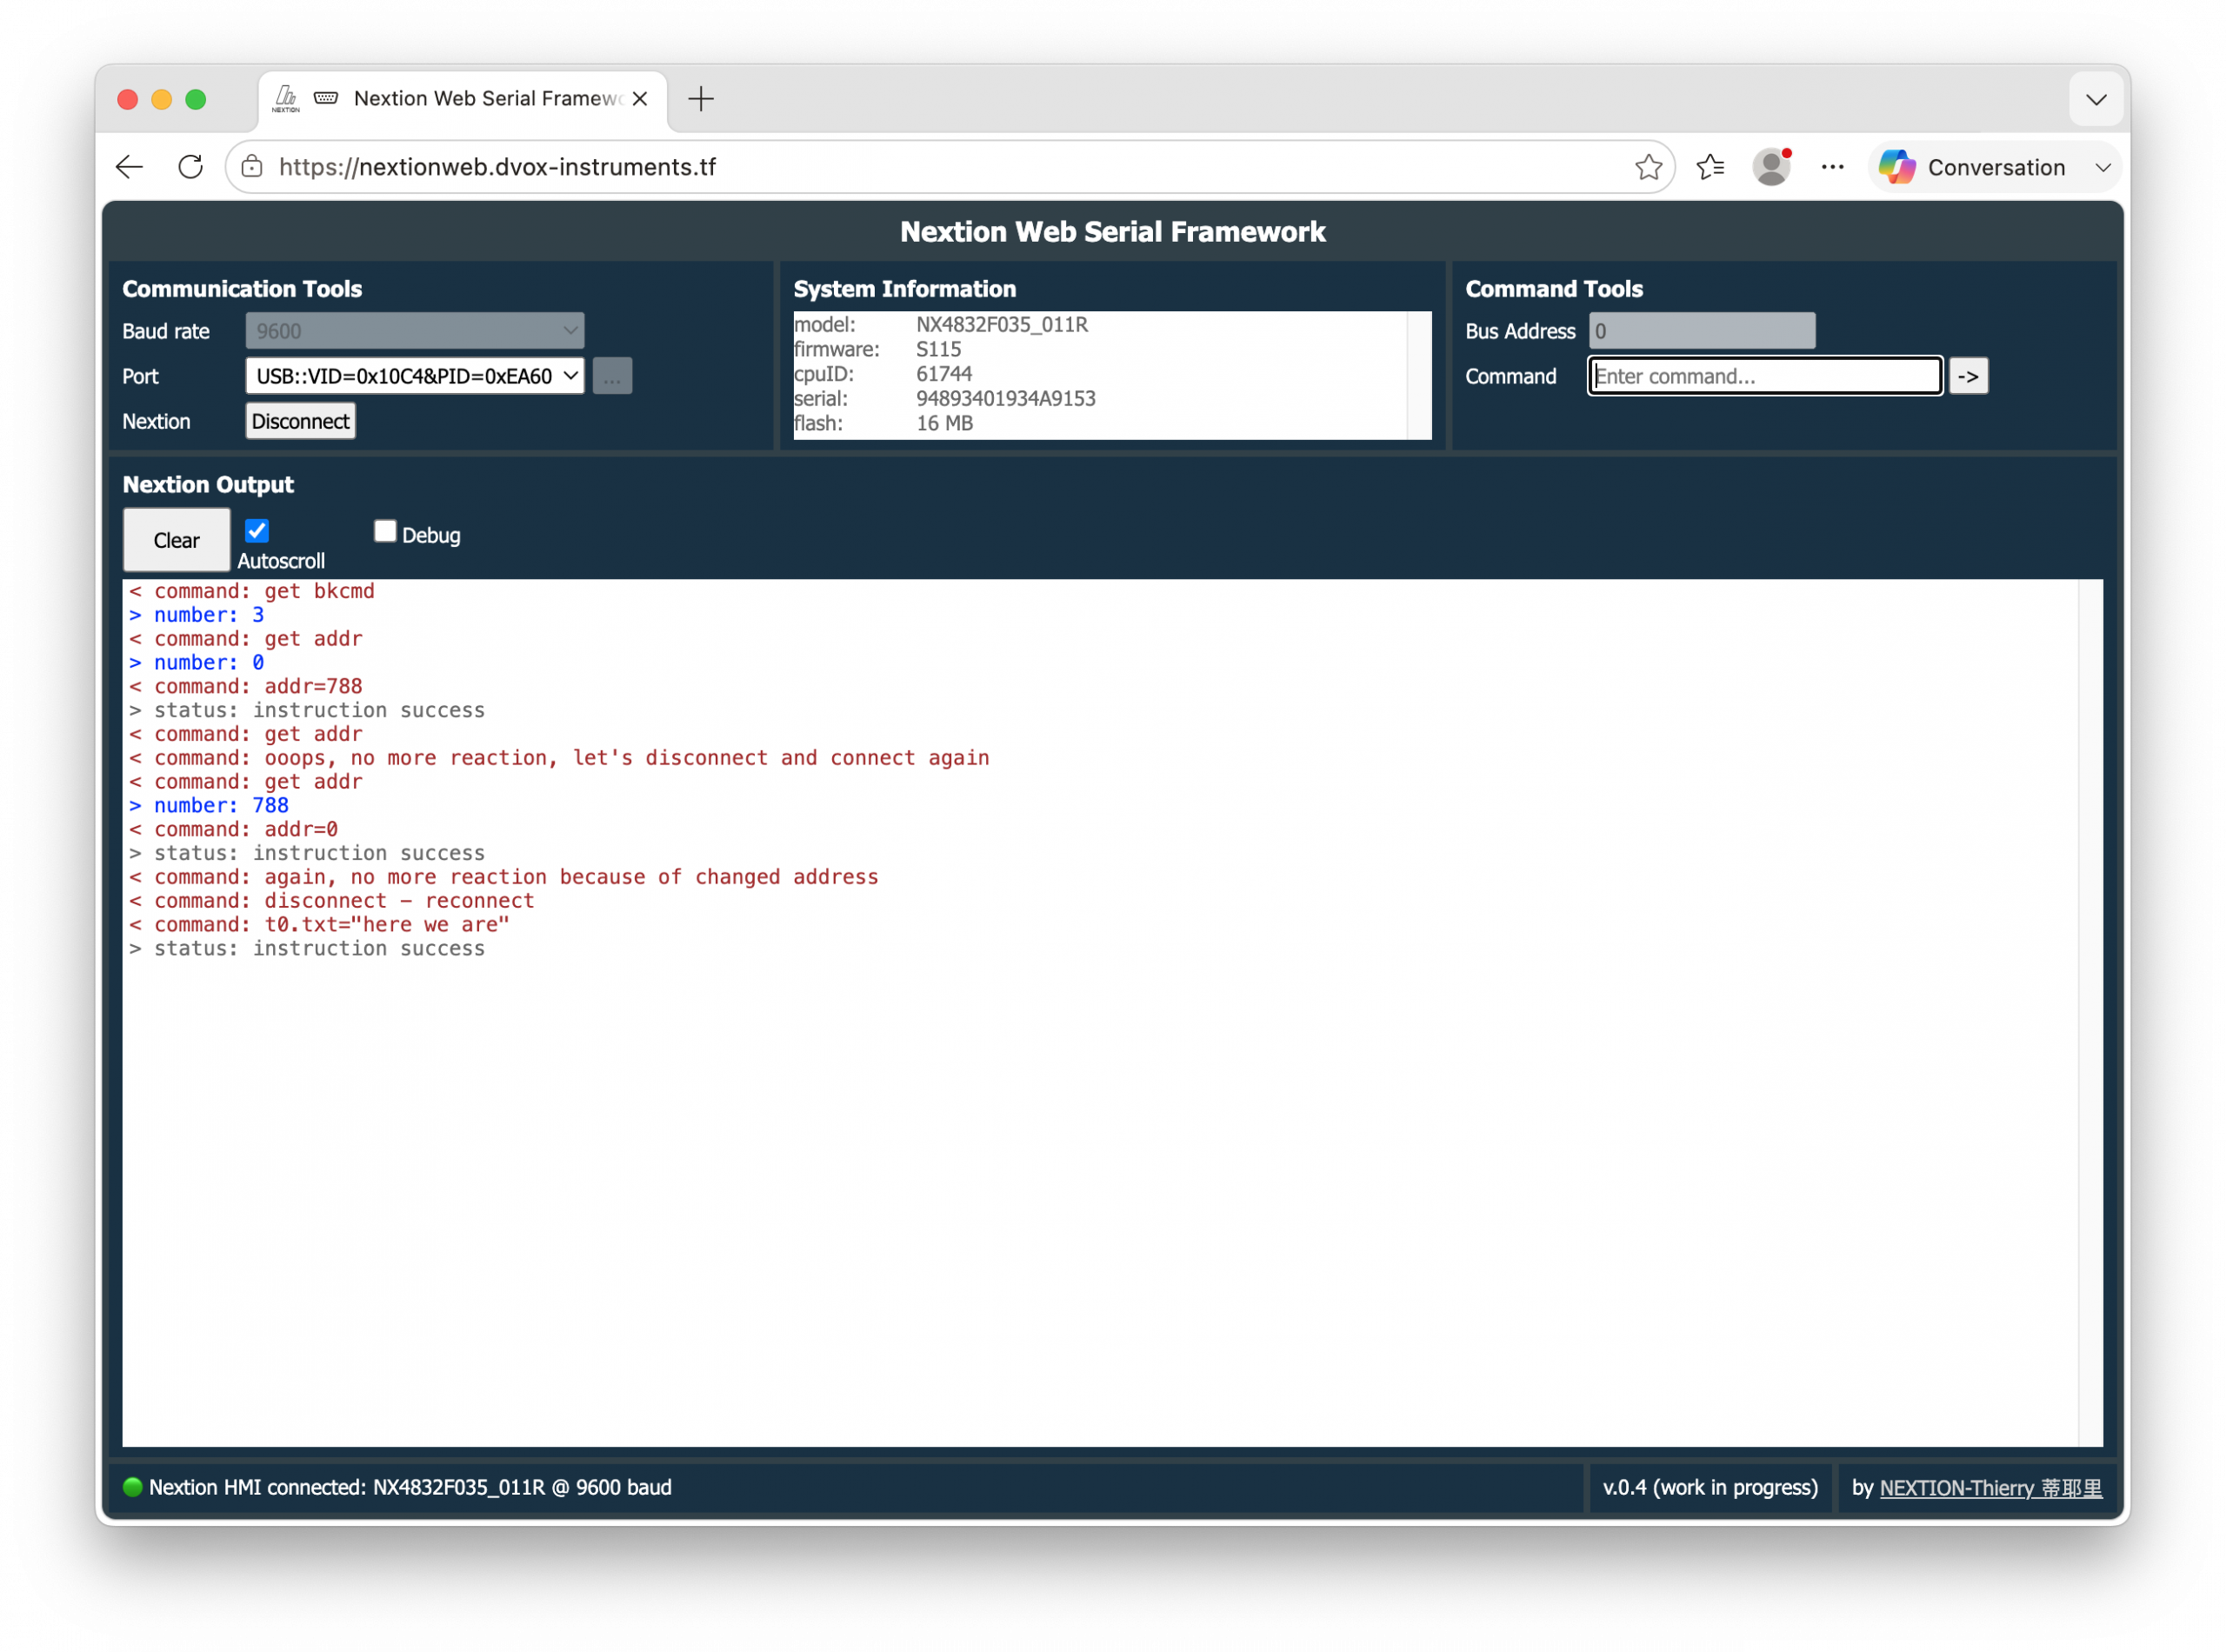This screenshot has height=1652, width=2226.
Task: Open the Port selection dropdown
Action: (x=415, y=376)
